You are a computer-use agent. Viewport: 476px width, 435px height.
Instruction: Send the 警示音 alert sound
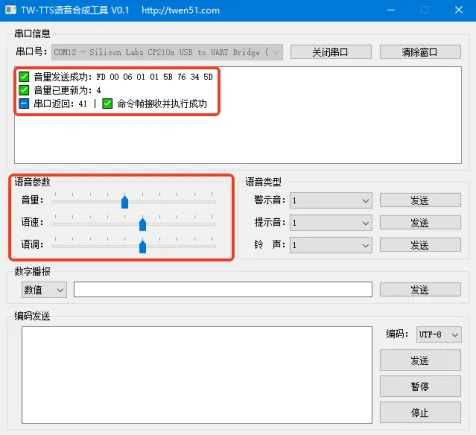coord(420,201)
